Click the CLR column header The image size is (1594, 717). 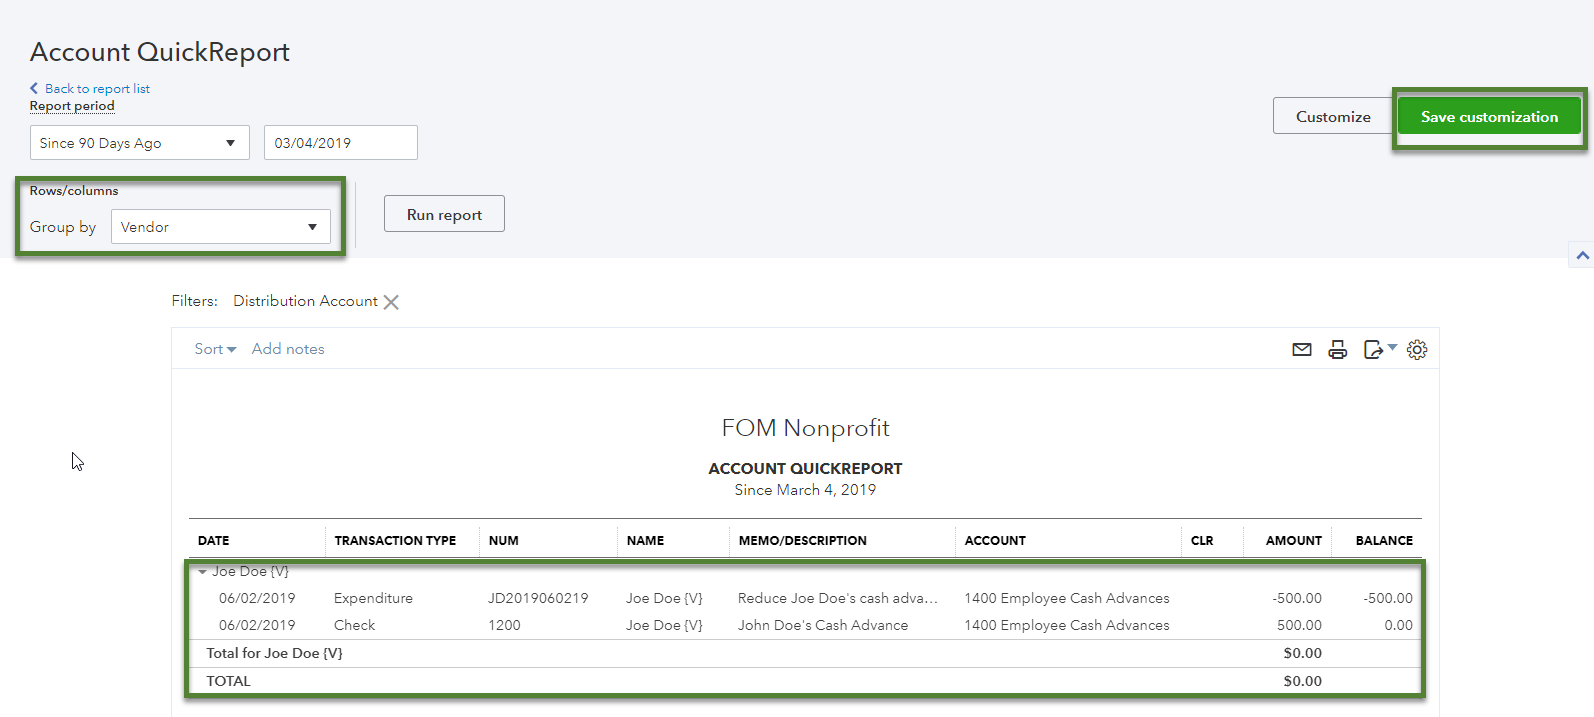click(x=1202, y=541)
